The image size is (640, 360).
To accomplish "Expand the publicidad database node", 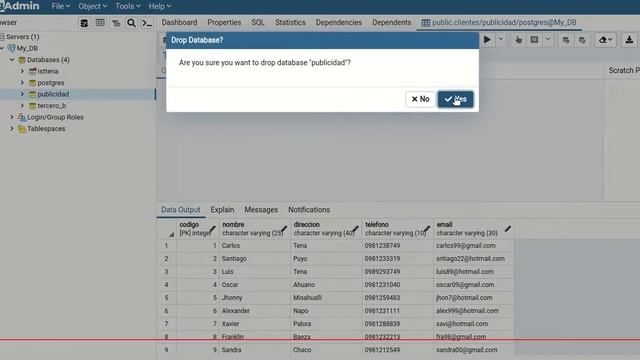I will pyautogui.click(x=22, y=94).
